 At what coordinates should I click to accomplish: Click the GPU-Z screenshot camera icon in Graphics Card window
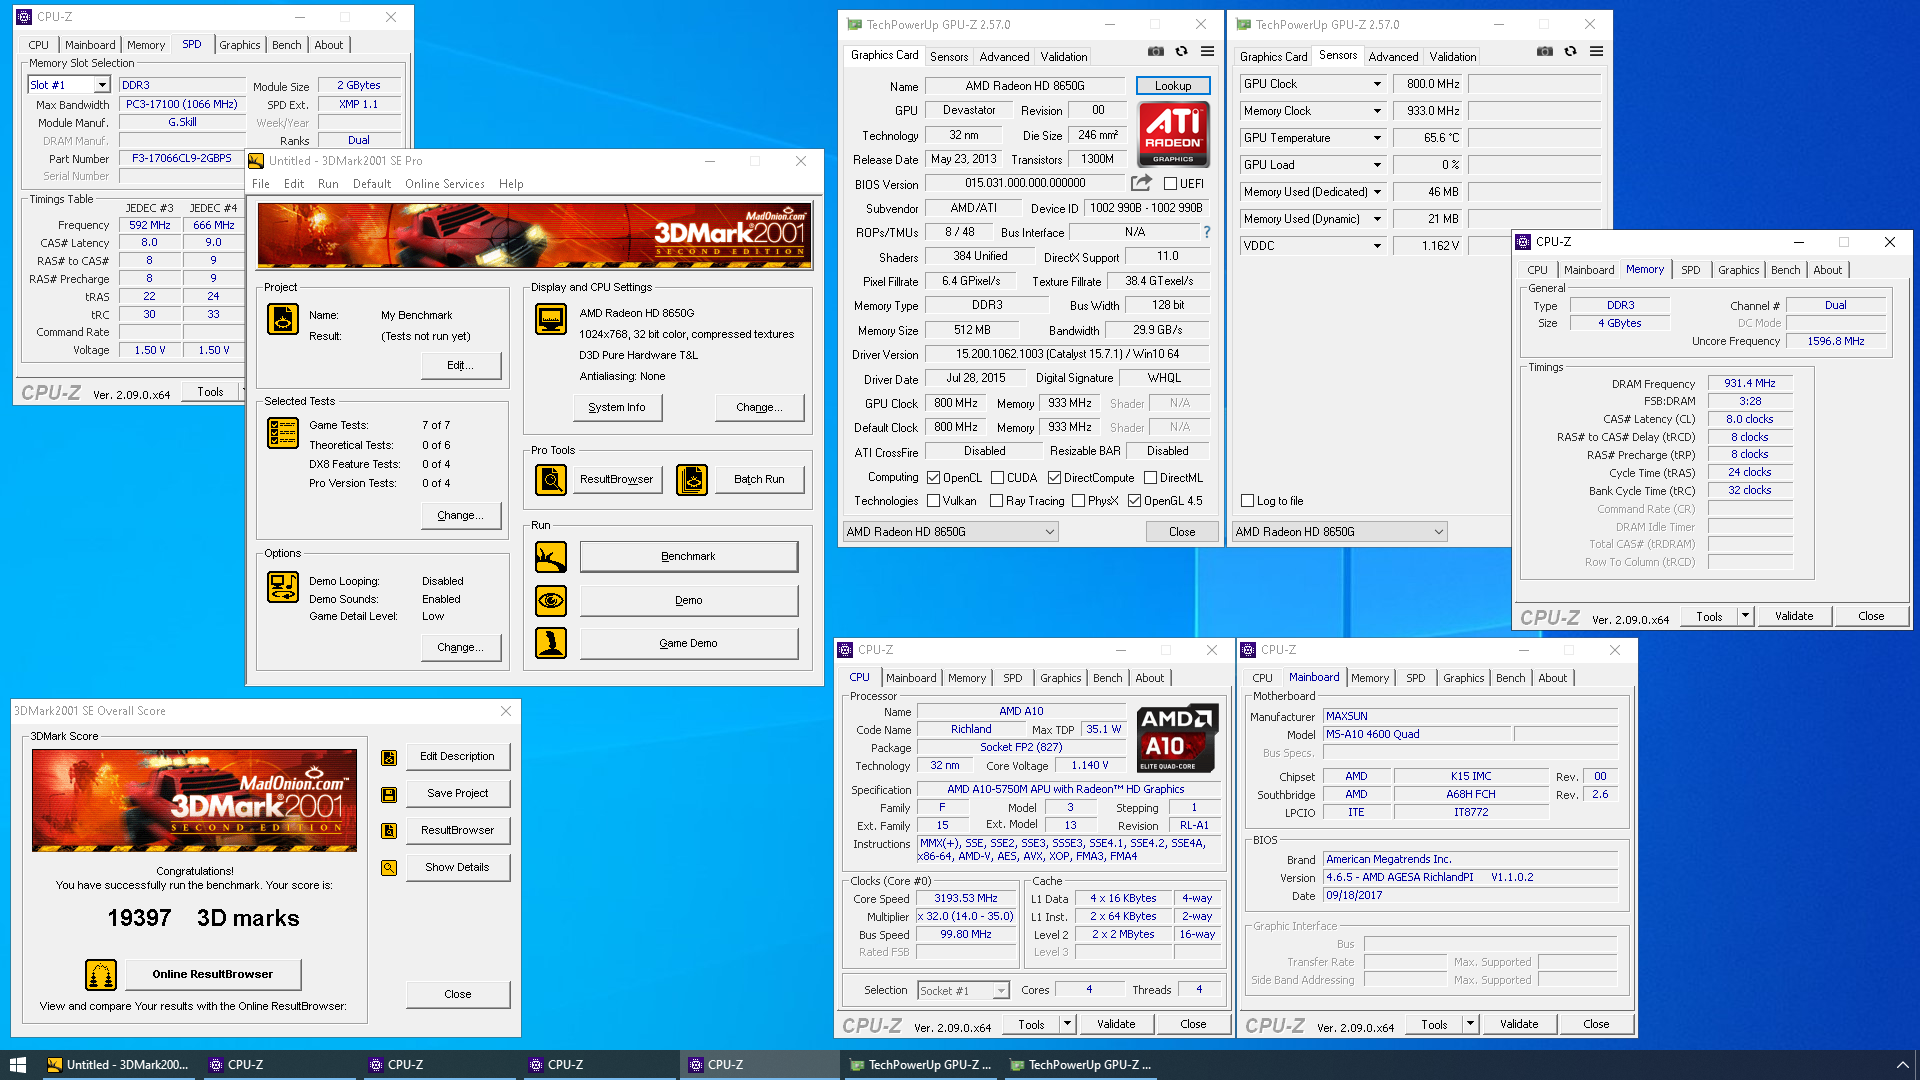(x=1156, y=51)
